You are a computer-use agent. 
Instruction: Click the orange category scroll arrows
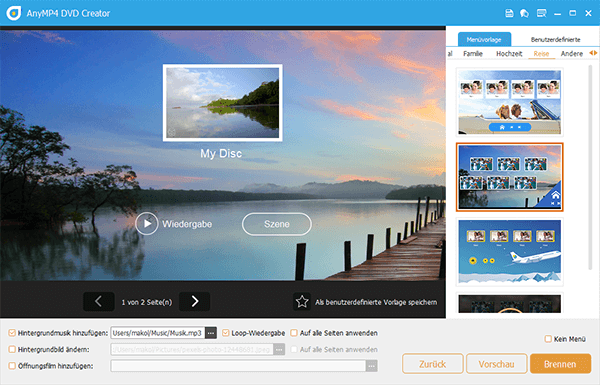(x=593, y=53)
